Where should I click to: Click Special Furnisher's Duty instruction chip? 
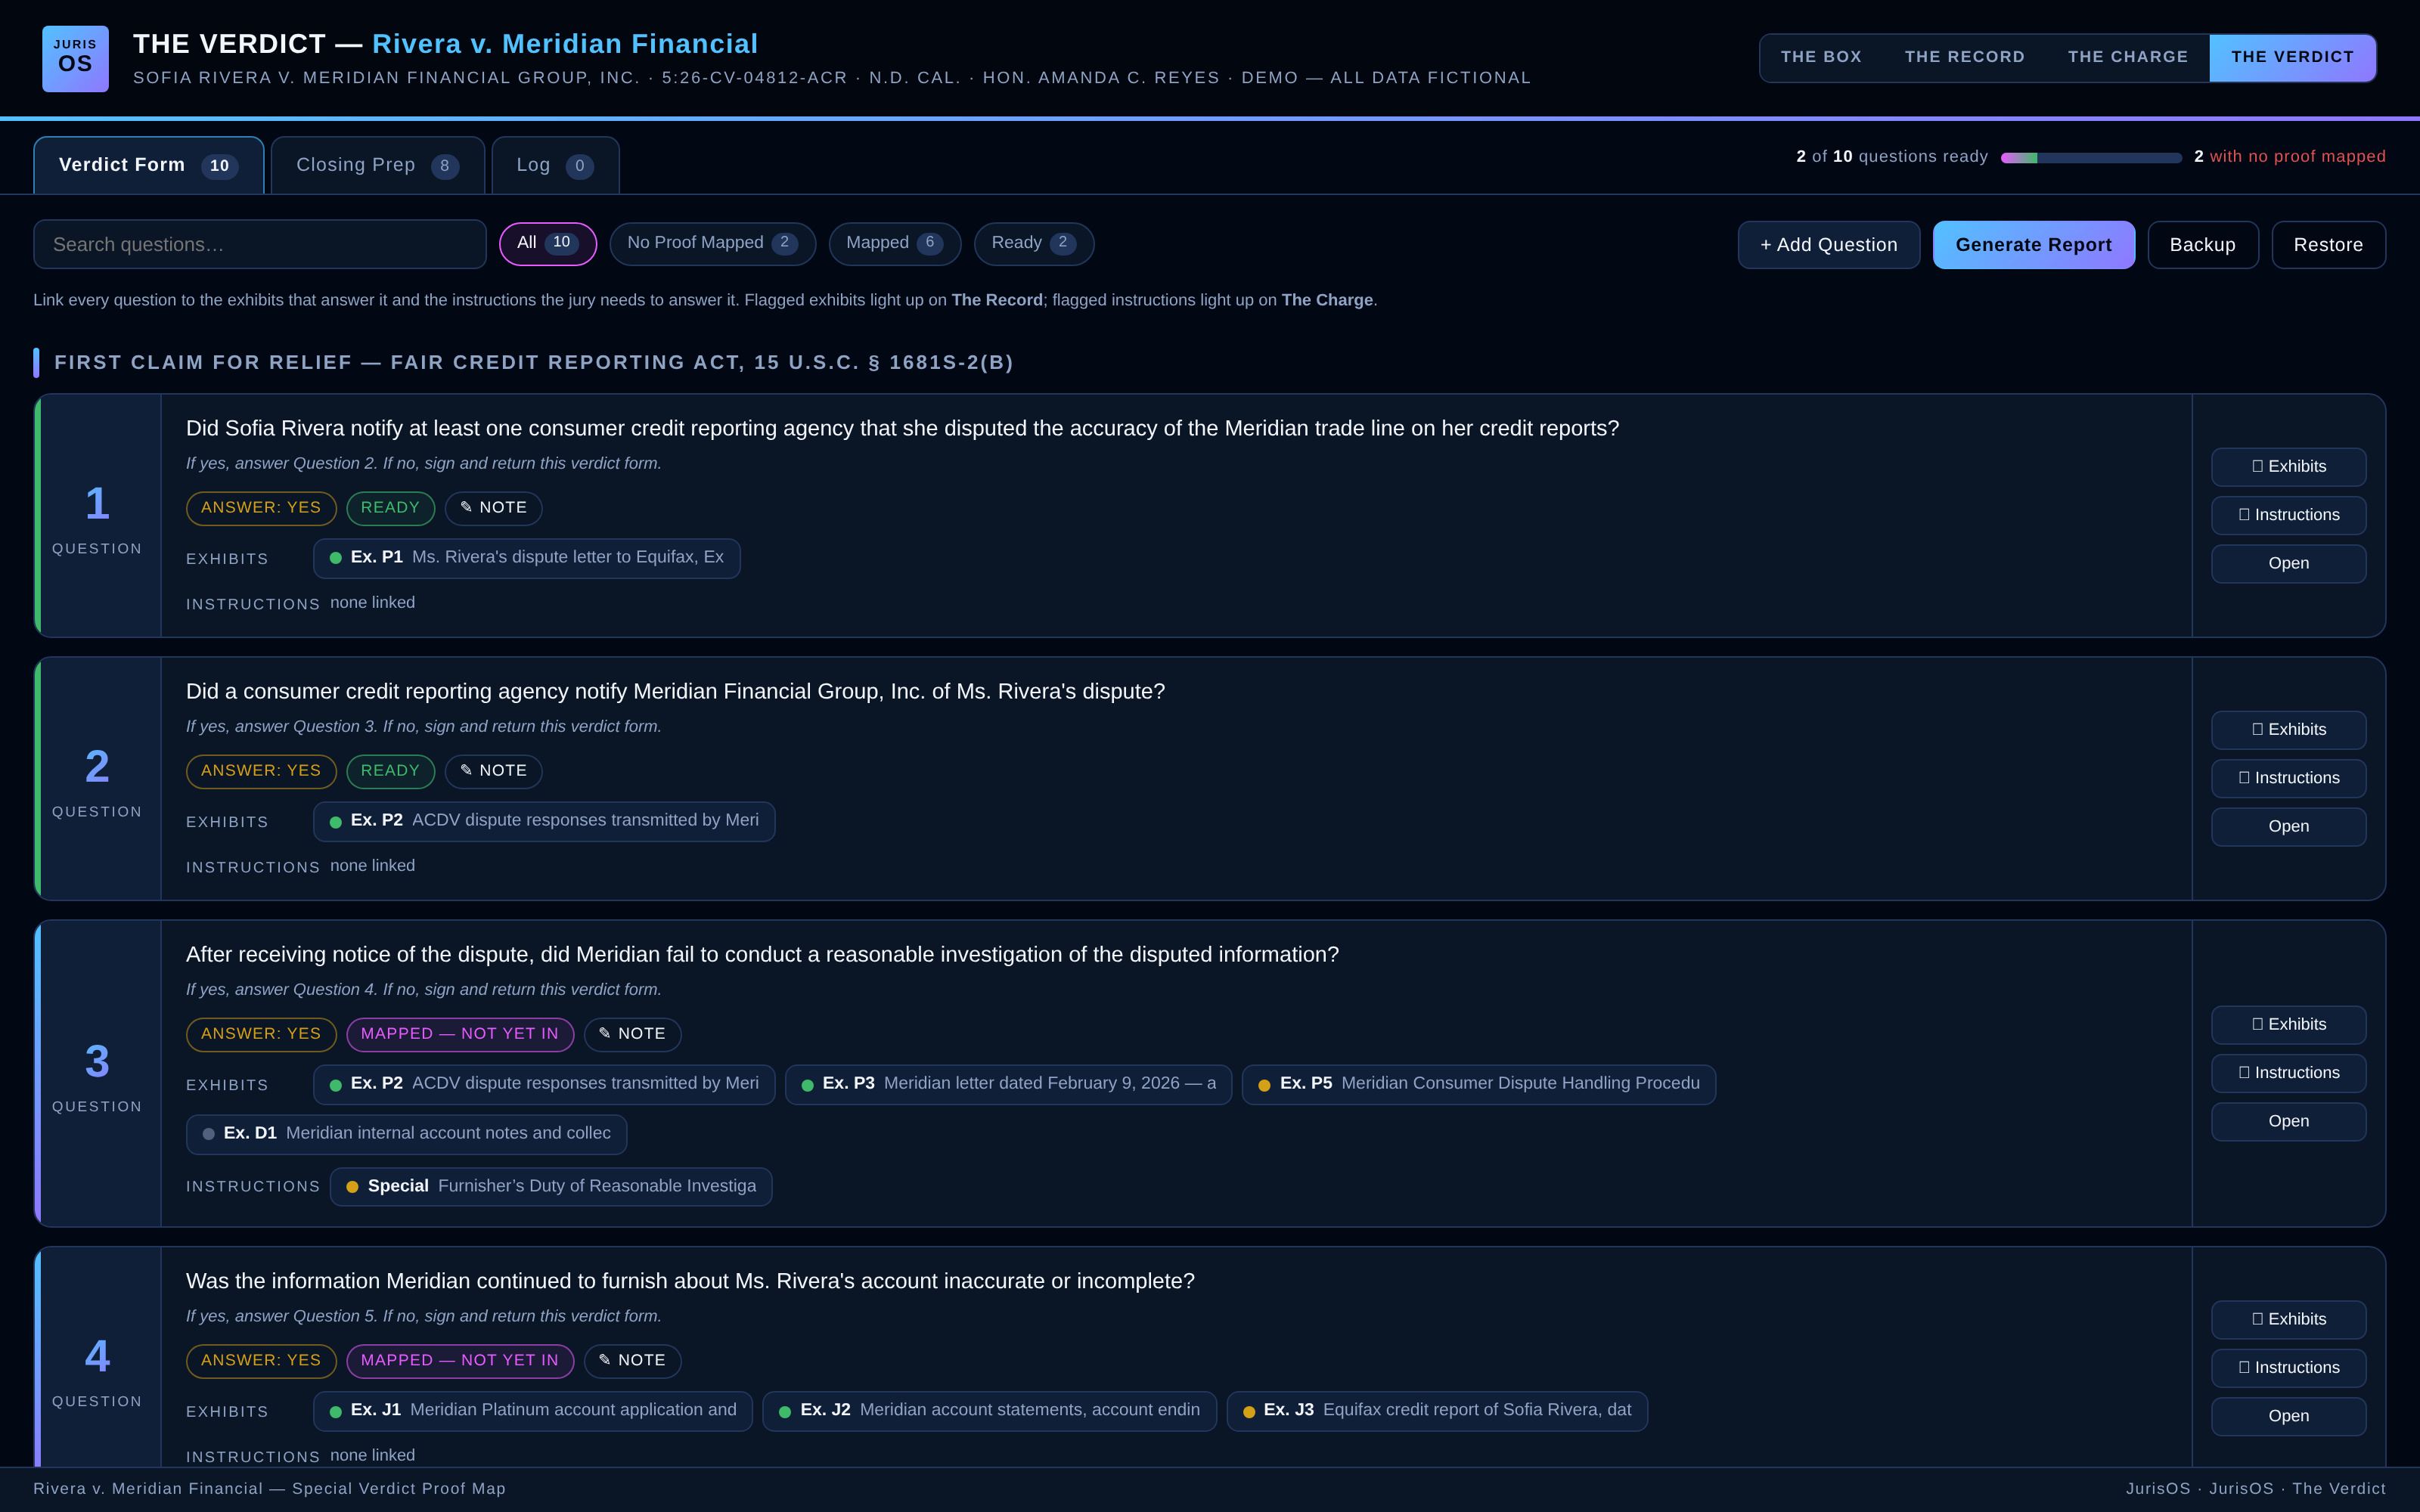[551, 1187]
